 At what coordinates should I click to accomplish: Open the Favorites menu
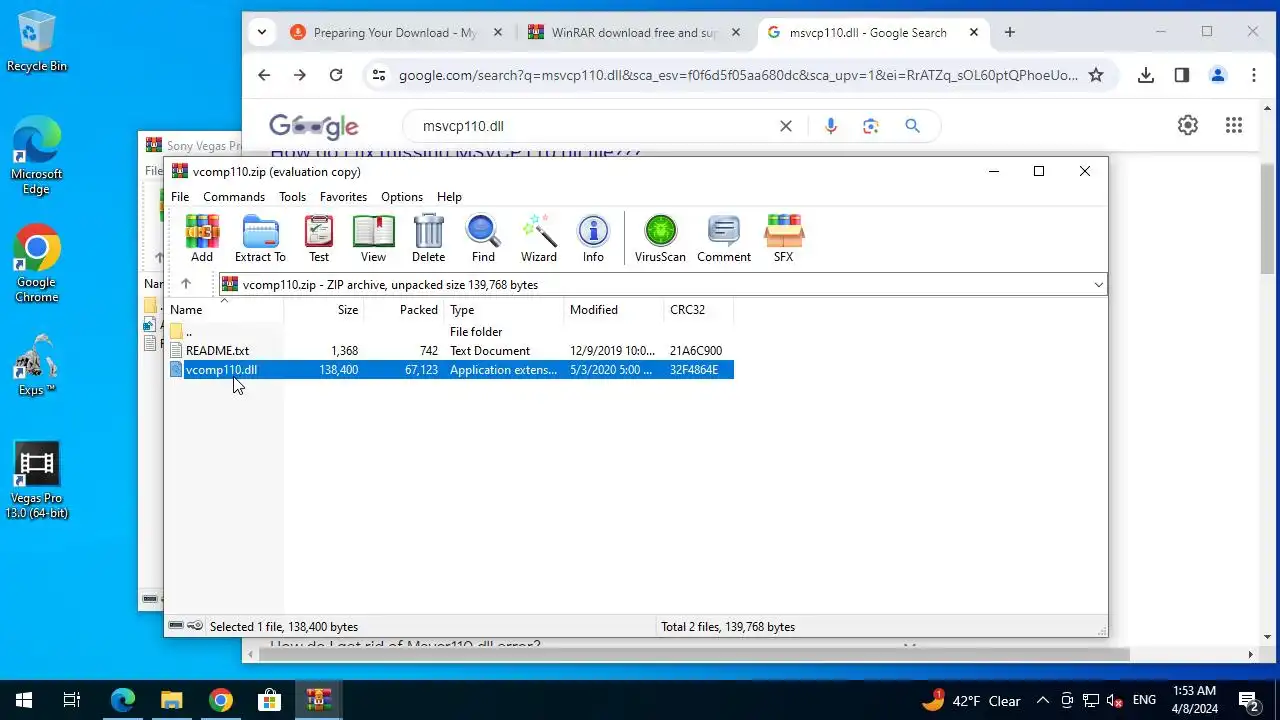343,197
